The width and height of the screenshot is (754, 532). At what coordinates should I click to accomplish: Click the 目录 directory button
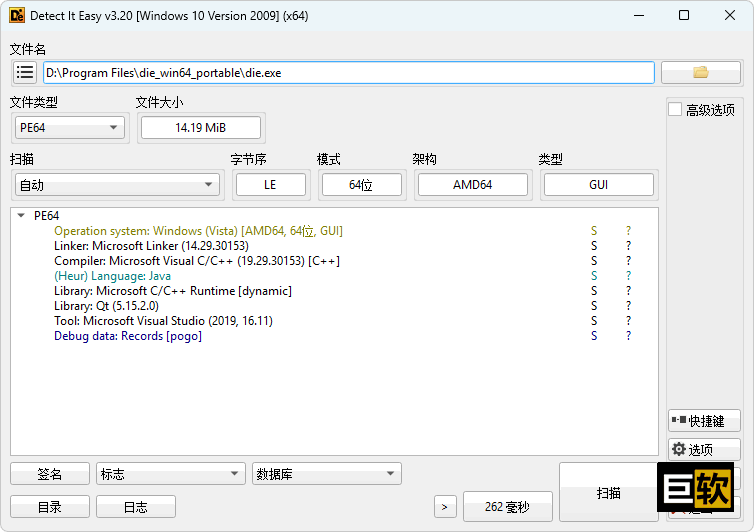coord(50,507)
